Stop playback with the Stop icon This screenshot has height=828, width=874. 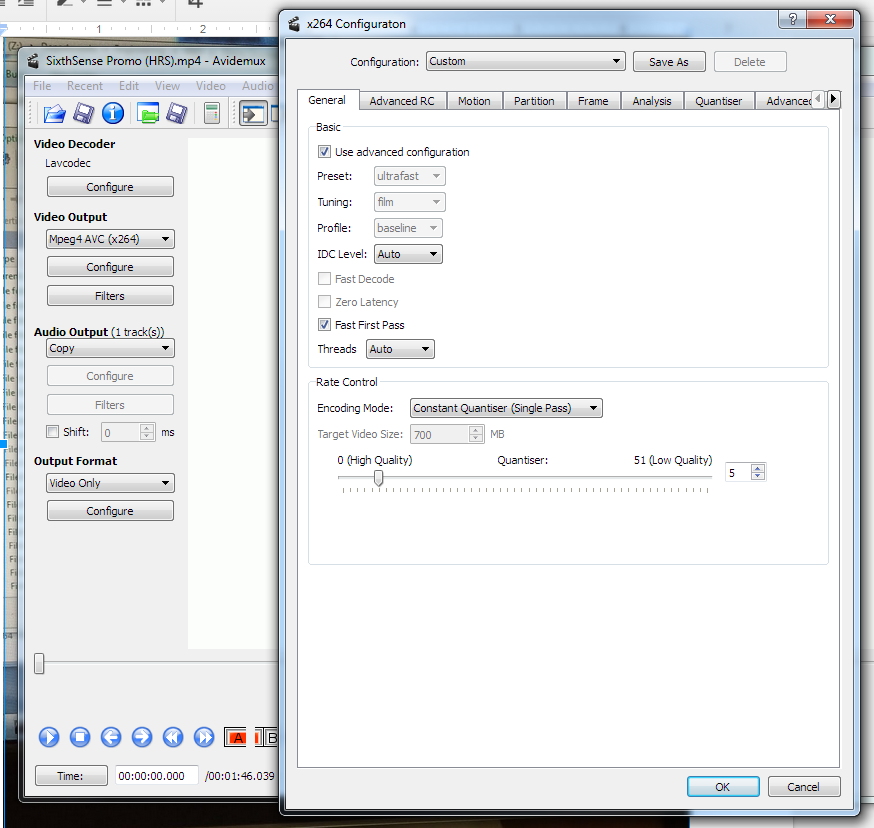tap(80, 738)
